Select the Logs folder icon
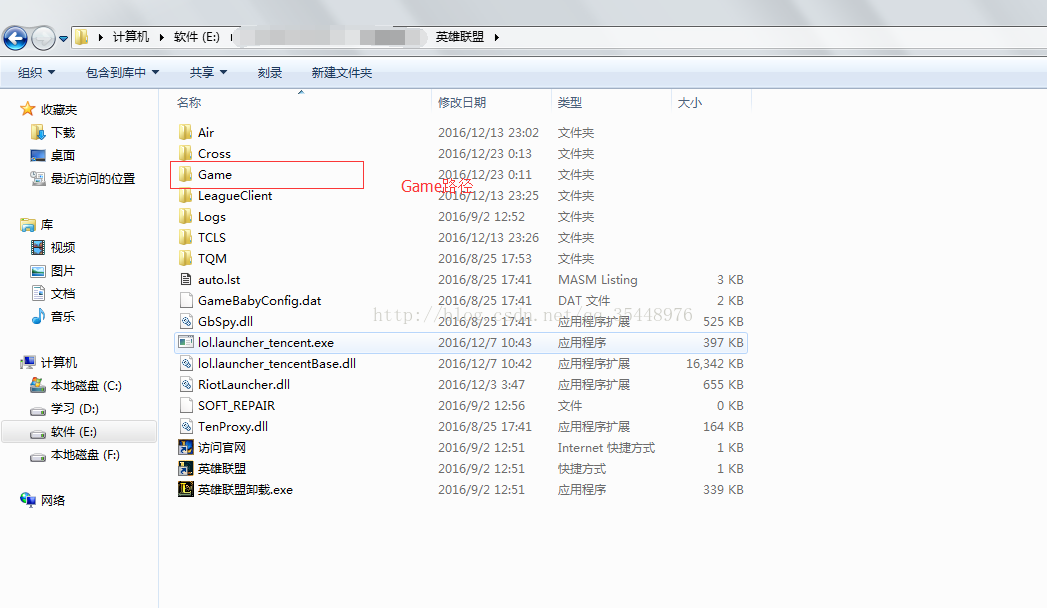Image resolution: width=1047 pixels, height=608 pixels. [186, 216]
